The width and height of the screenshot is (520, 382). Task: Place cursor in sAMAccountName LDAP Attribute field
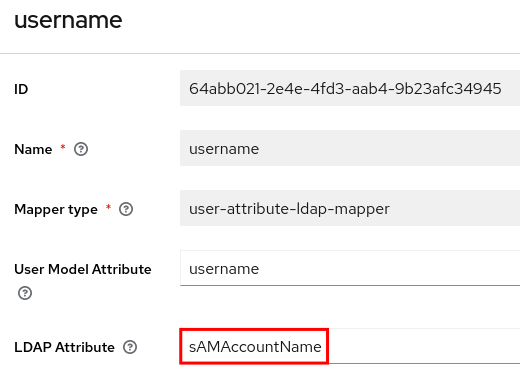coord(350,346)
